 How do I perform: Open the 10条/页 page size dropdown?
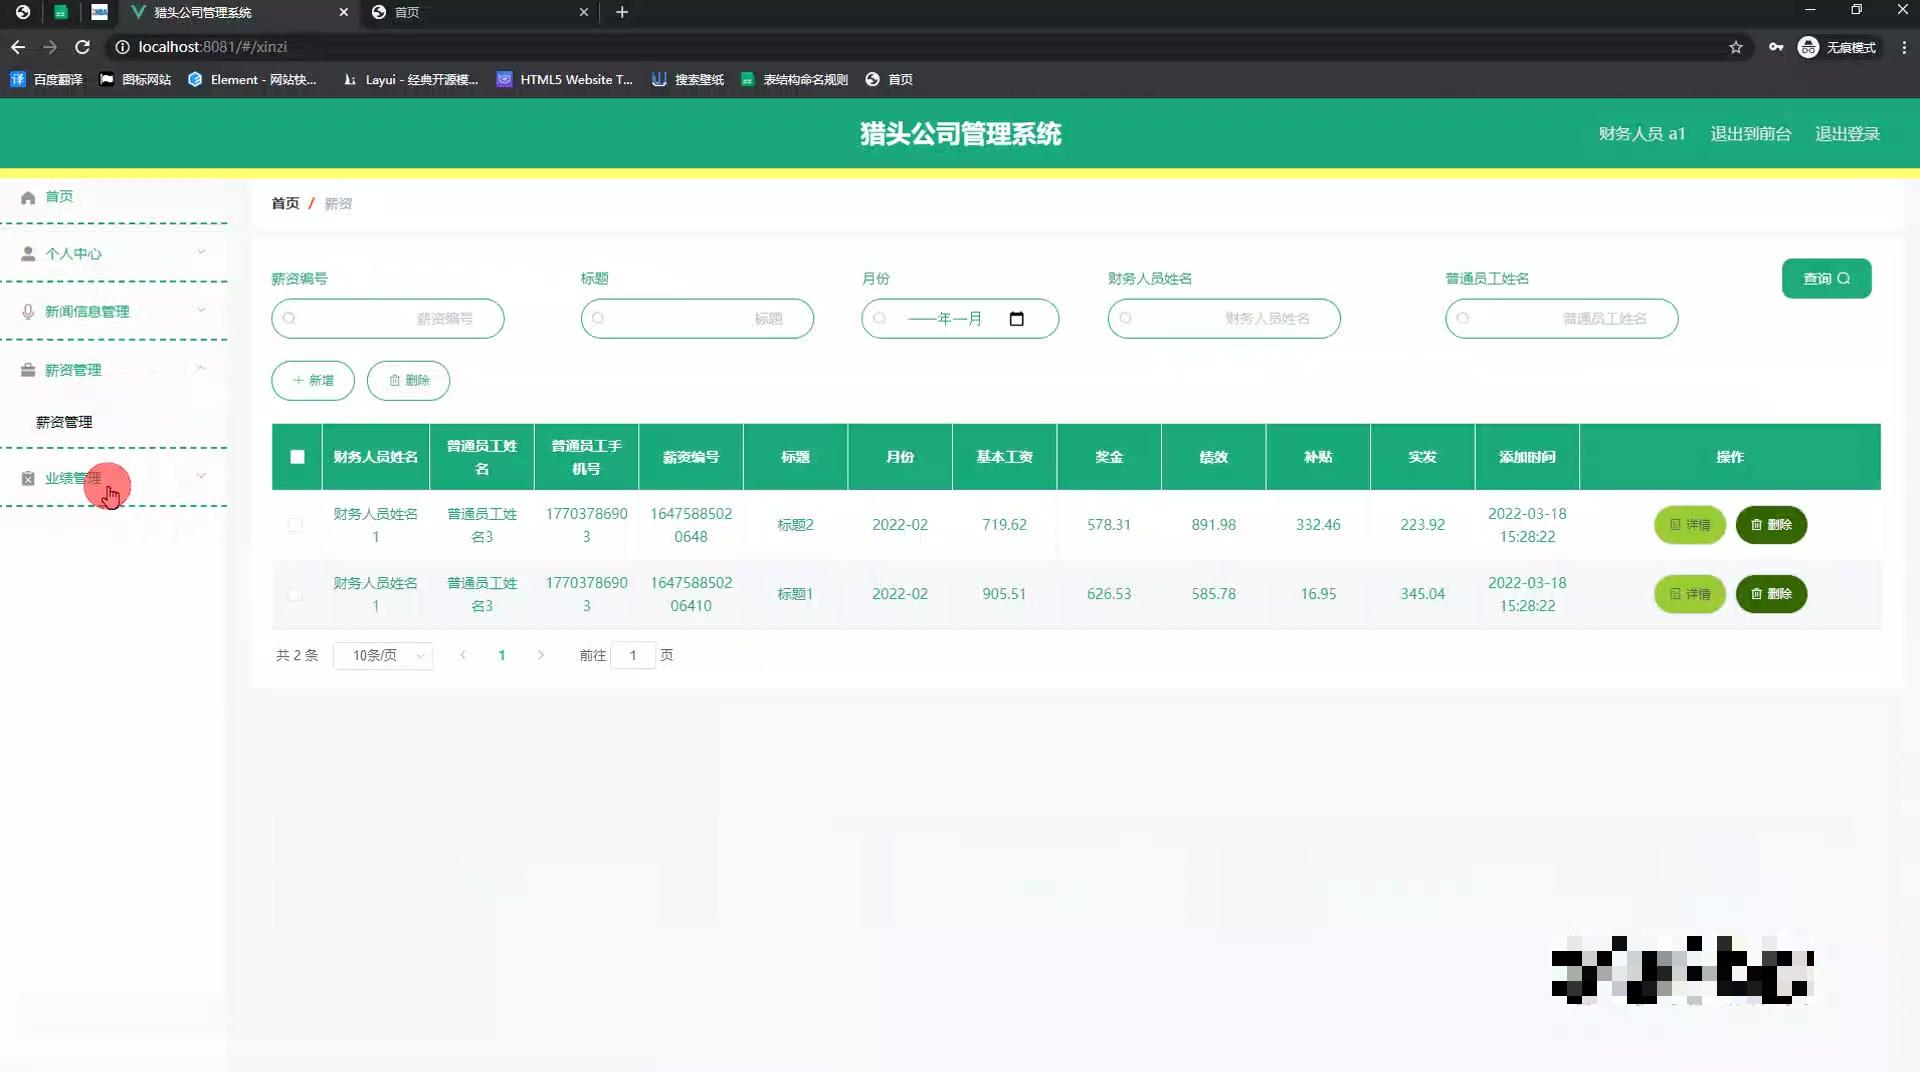[x=383, y=655]
